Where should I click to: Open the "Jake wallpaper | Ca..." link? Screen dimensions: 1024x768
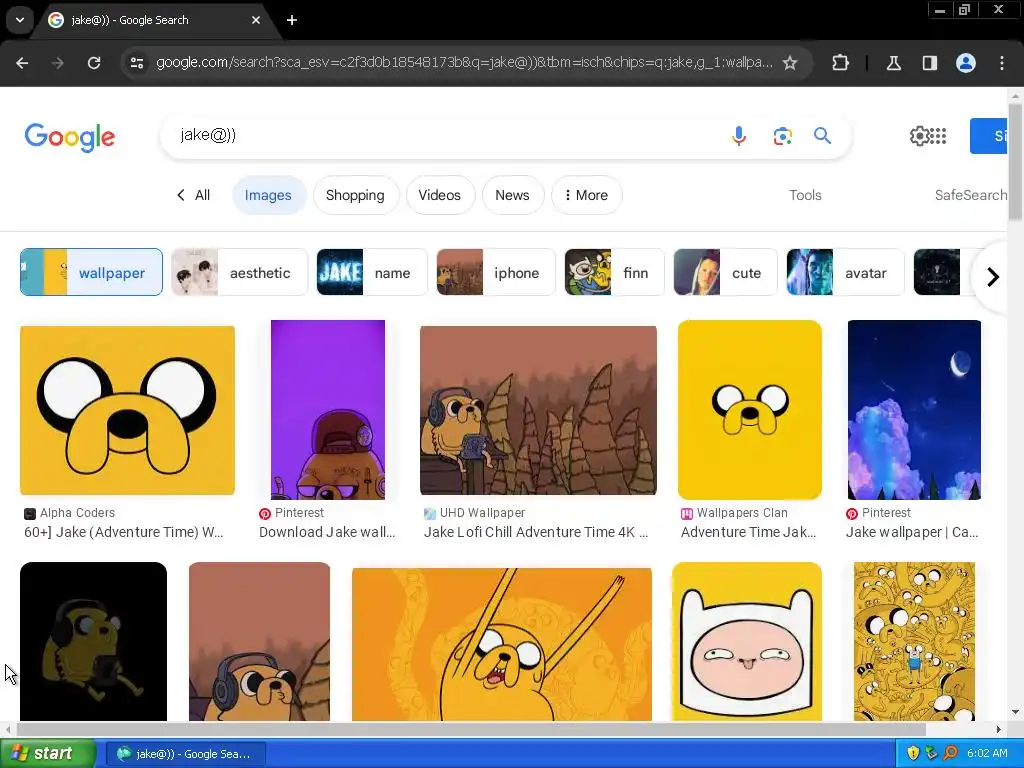click(x=912, y=532)
